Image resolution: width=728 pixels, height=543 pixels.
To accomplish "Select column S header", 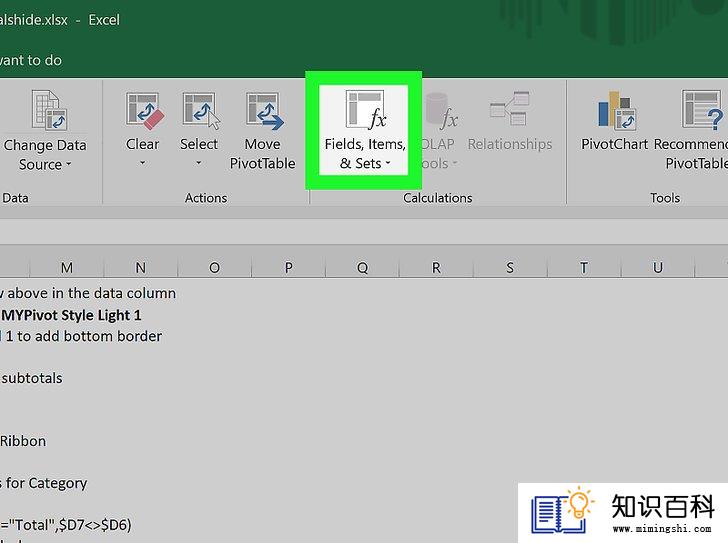I will tap(510, 268).
